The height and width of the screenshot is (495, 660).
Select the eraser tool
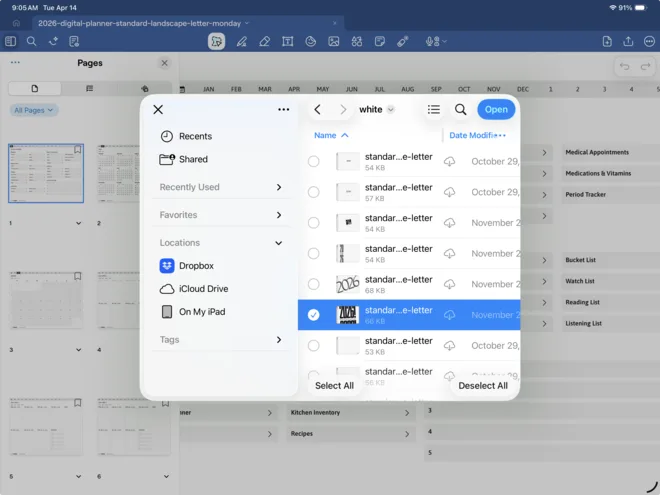coord(265,41)
